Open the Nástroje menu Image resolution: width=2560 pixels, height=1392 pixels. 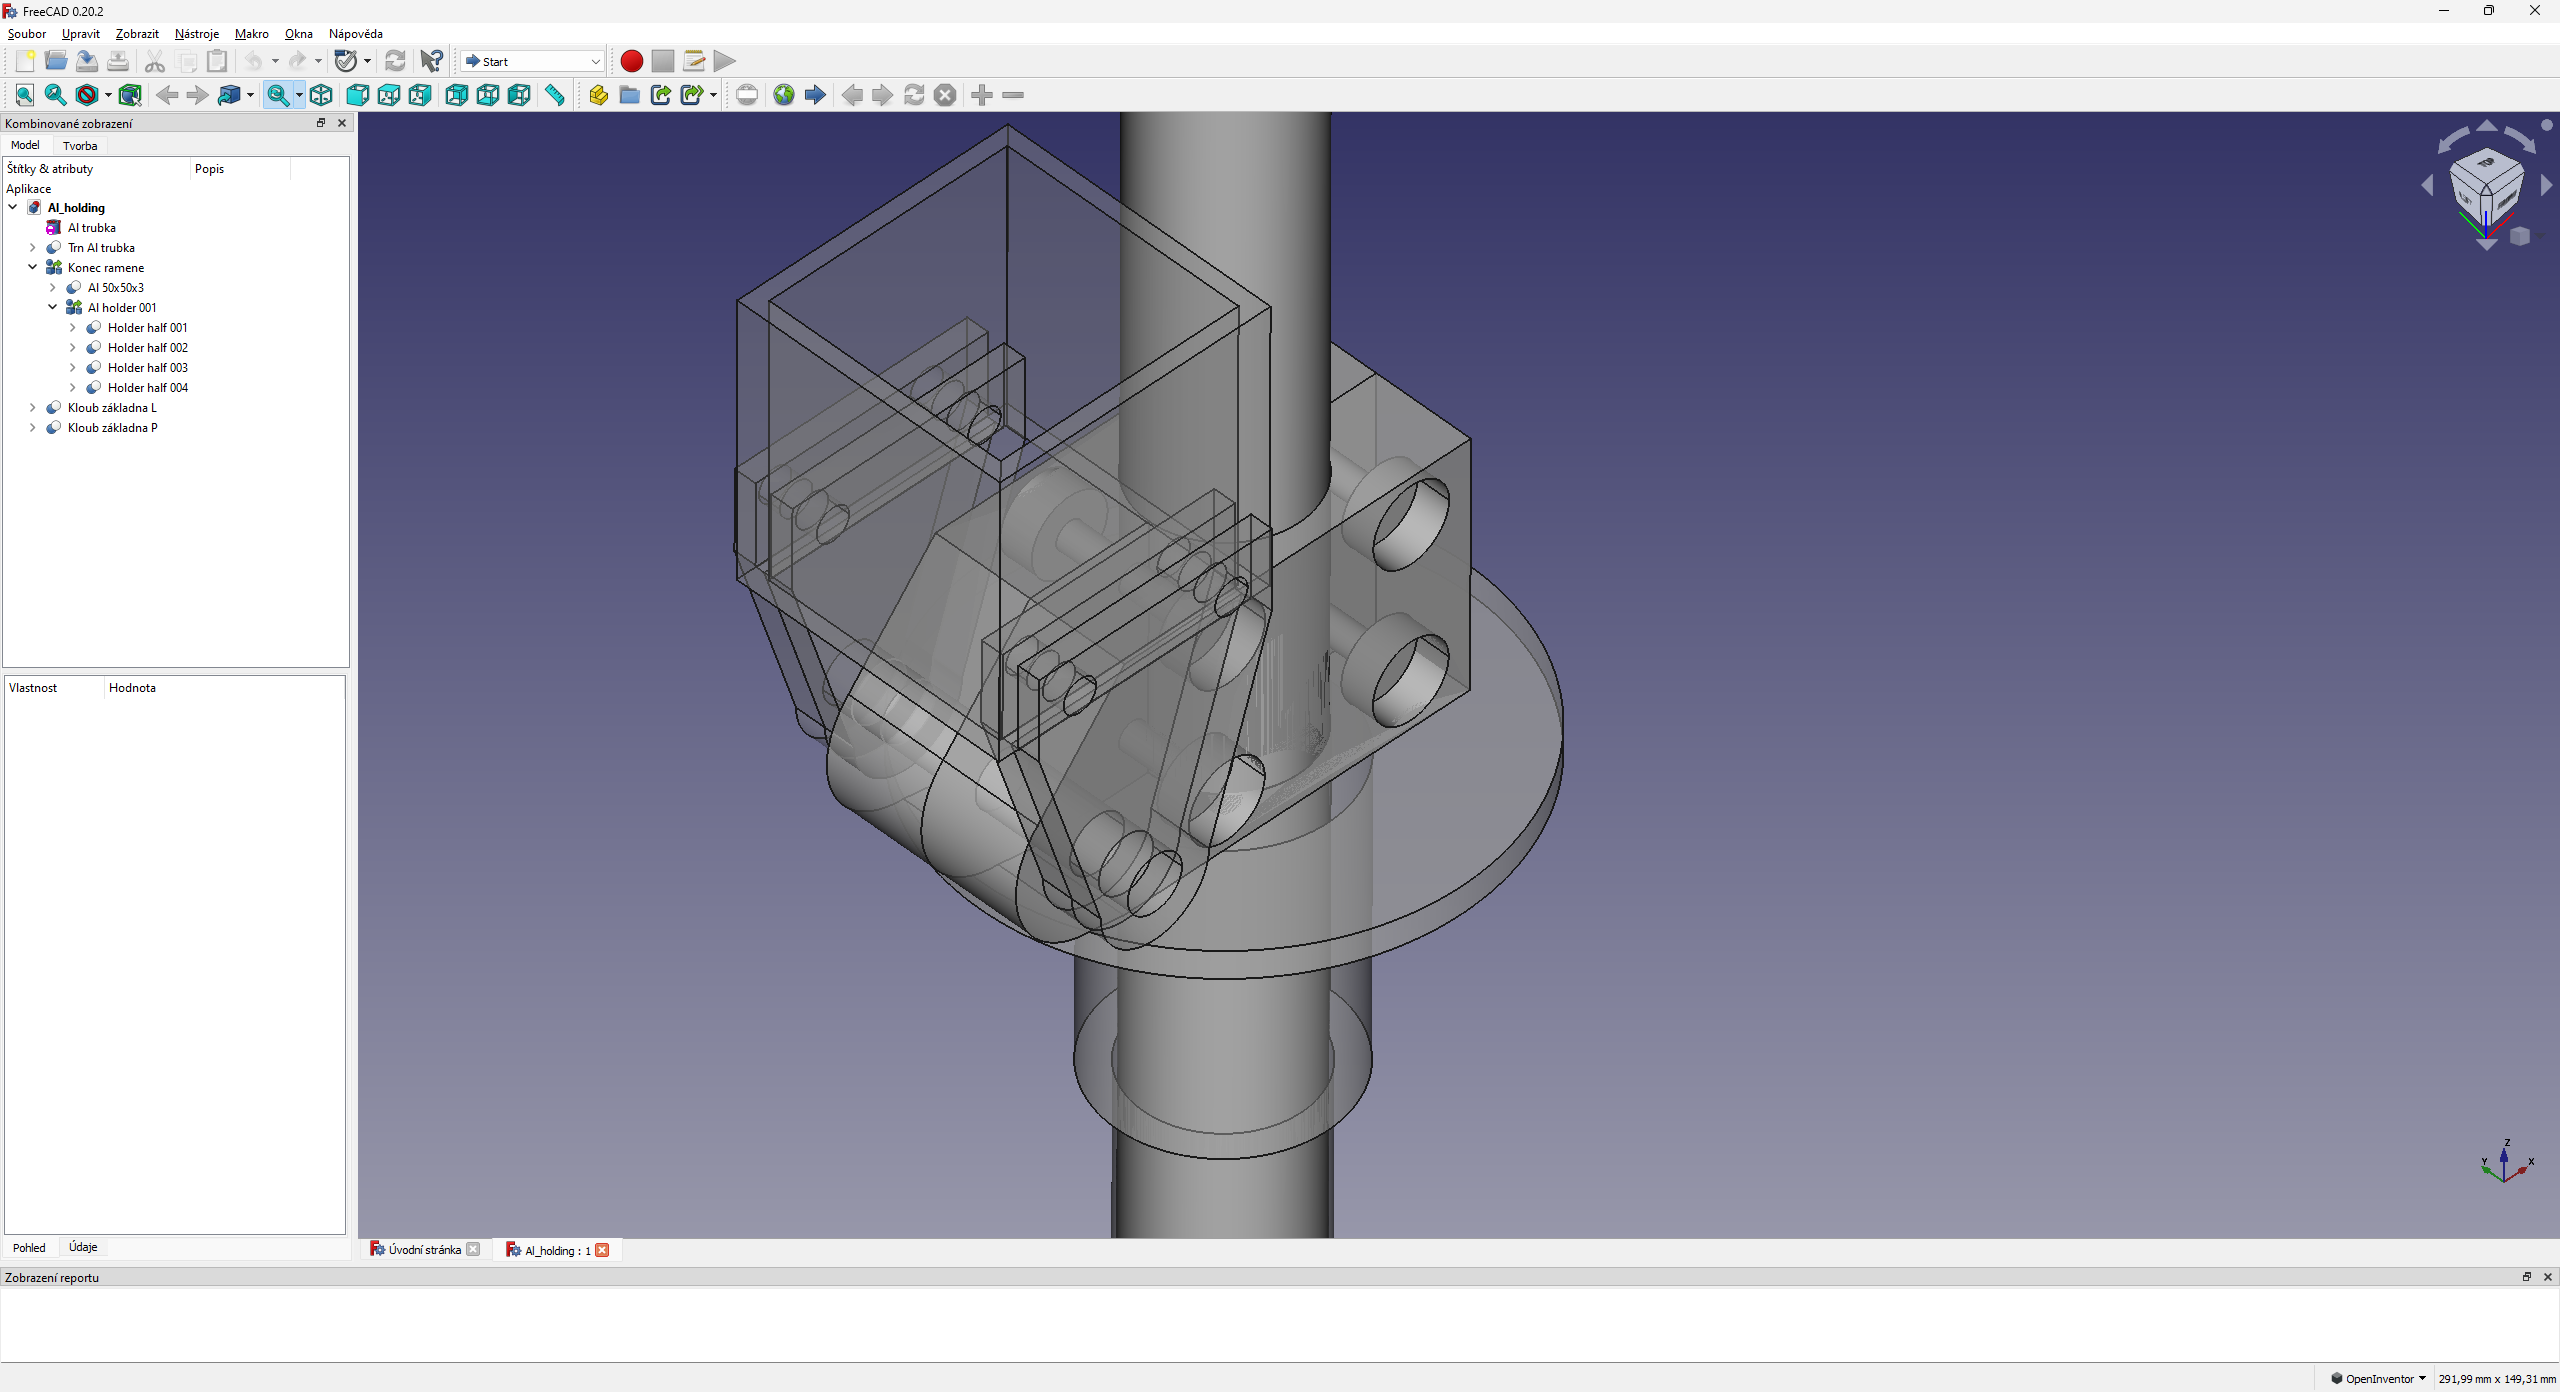(196, 34)
